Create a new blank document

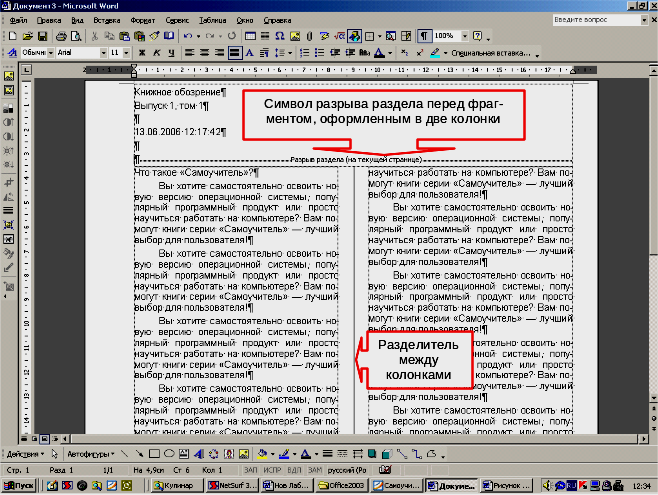click(13, 36)
